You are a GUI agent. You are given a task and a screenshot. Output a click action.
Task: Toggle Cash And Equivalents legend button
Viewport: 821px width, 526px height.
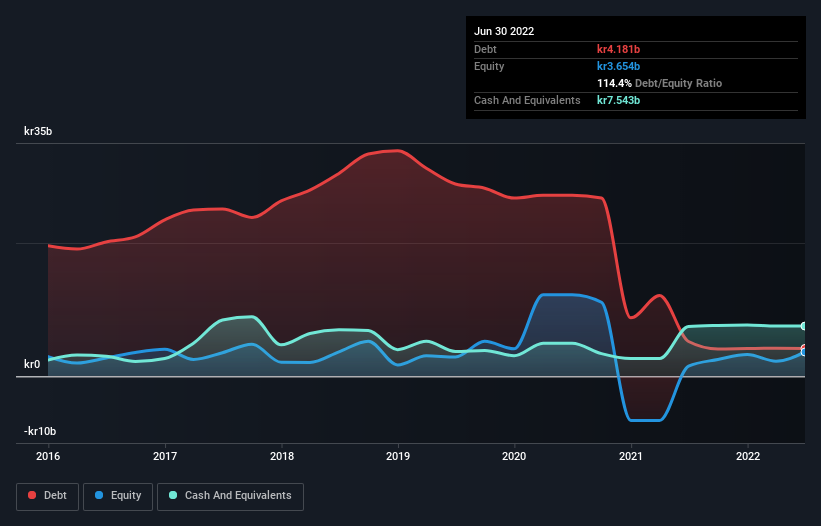(230, 496)
